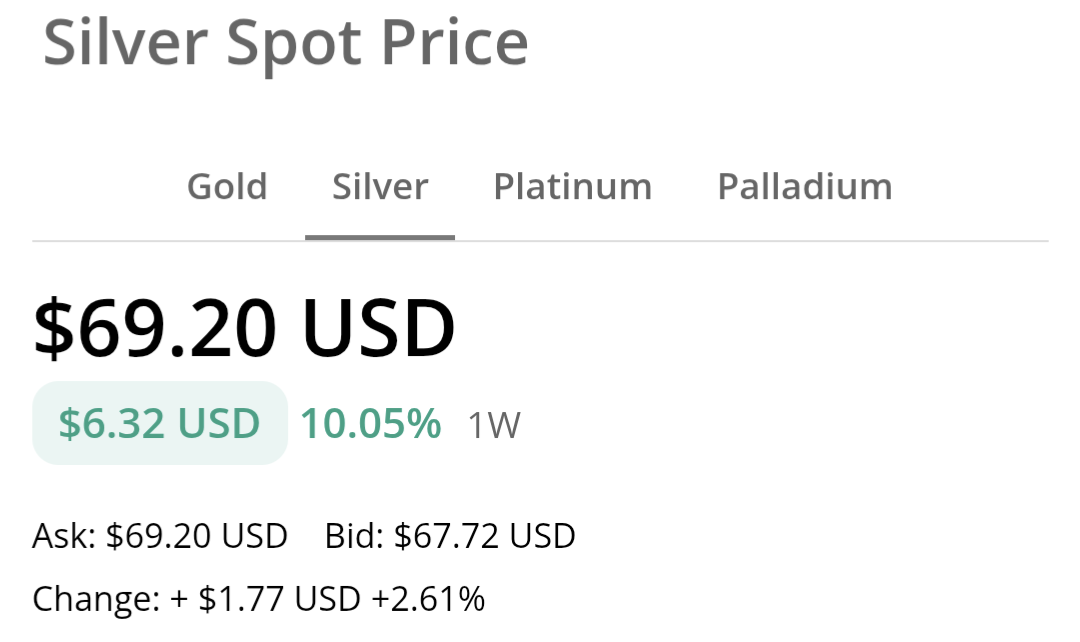Click the Ask label
Viewport: 1080px width, 642px height.
click(x=63, y=536)
